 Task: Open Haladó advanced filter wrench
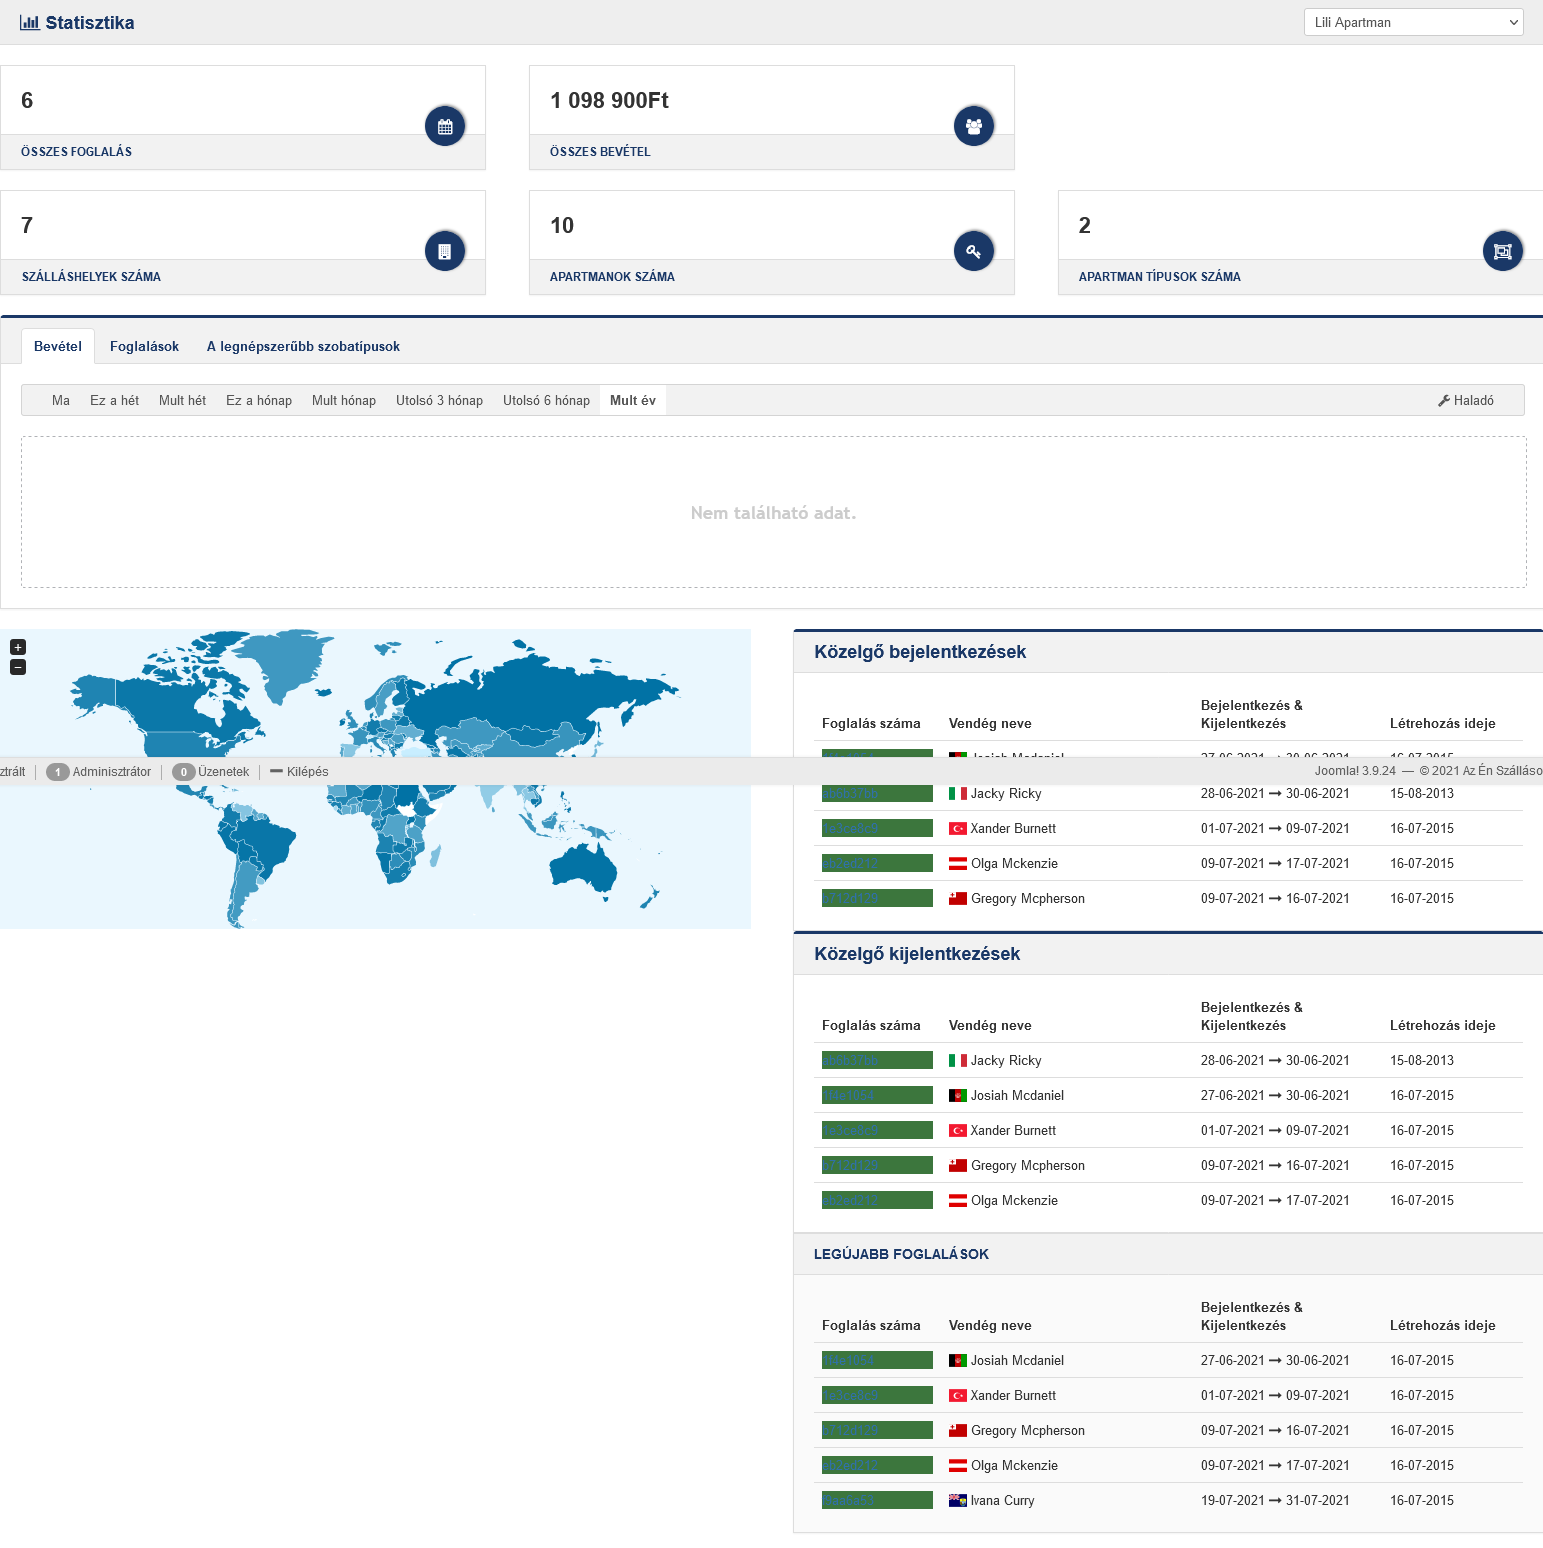point(1466,400)
